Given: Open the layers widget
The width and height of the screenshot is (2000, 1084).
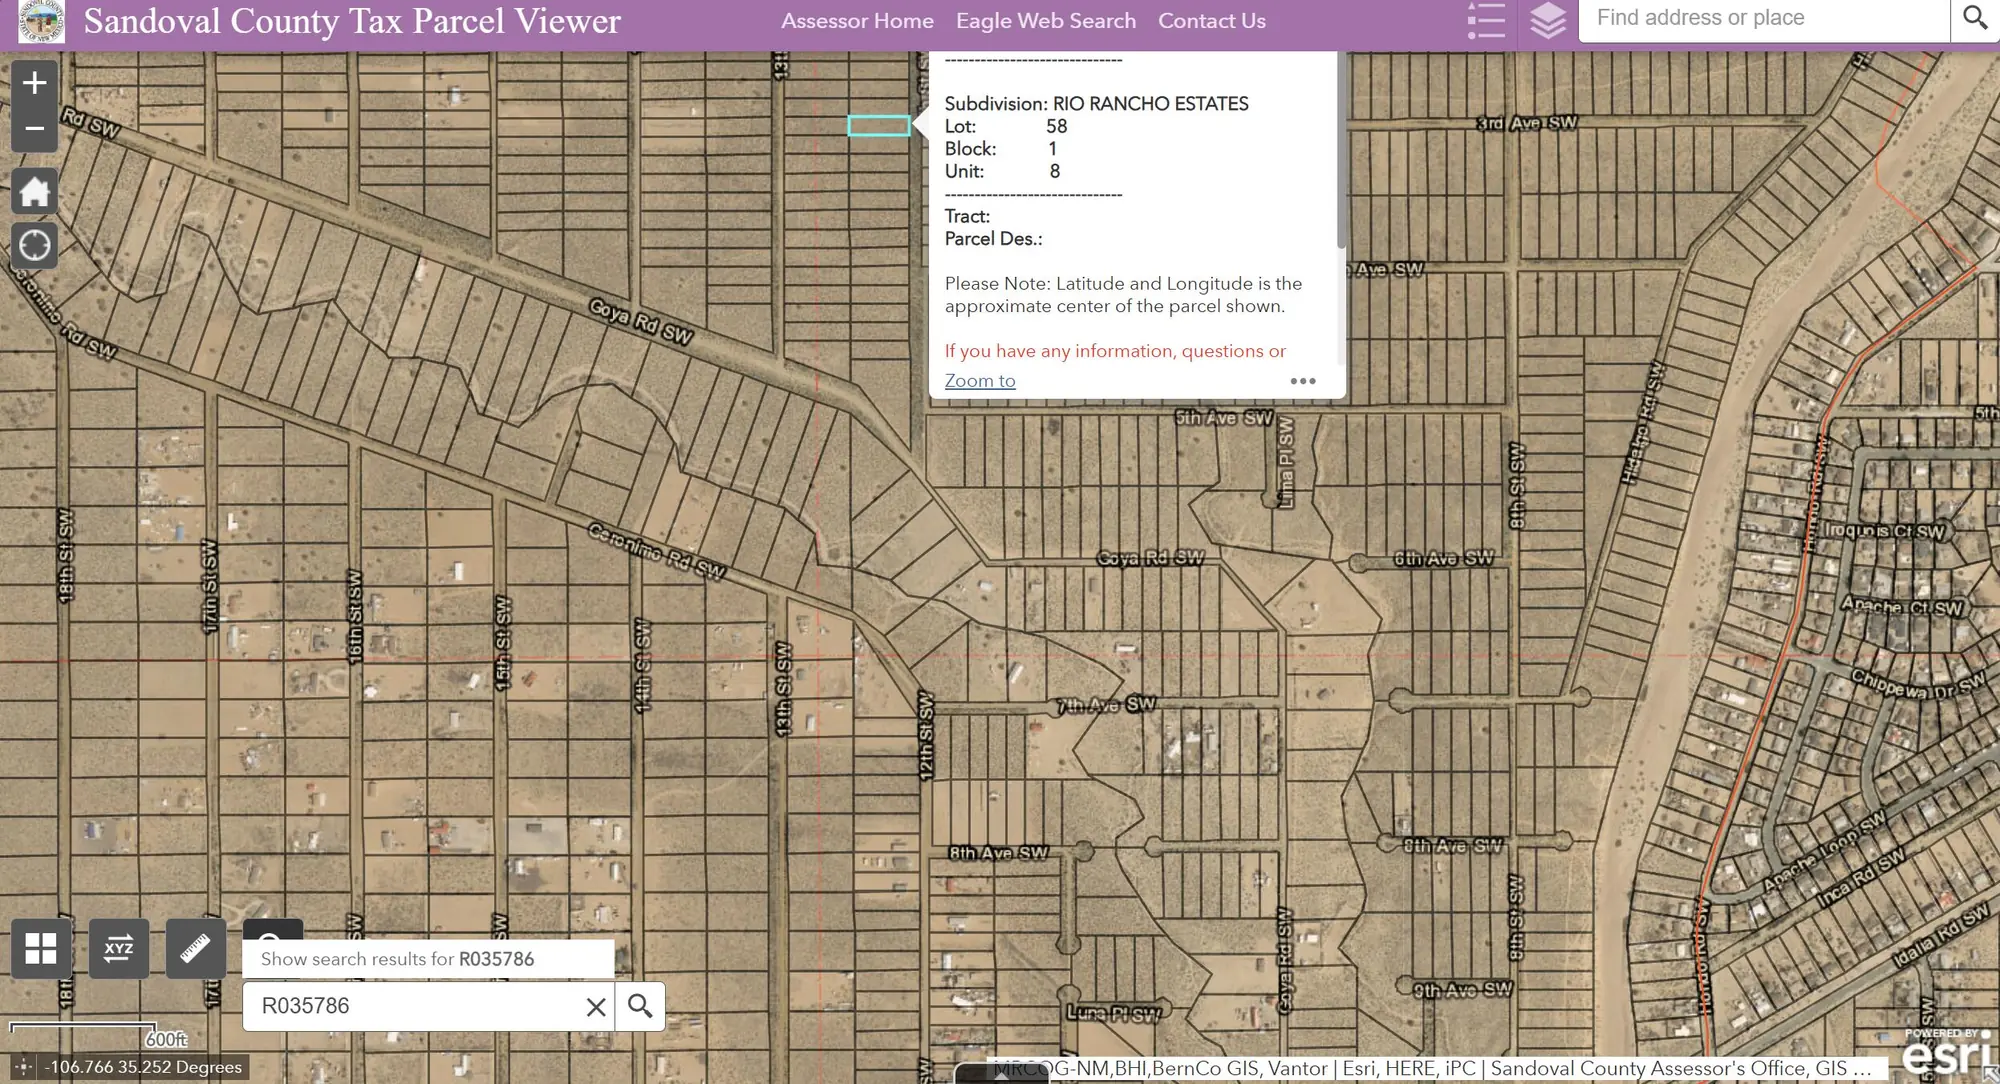Looking at the screenshot, I should coord(1547,21).
